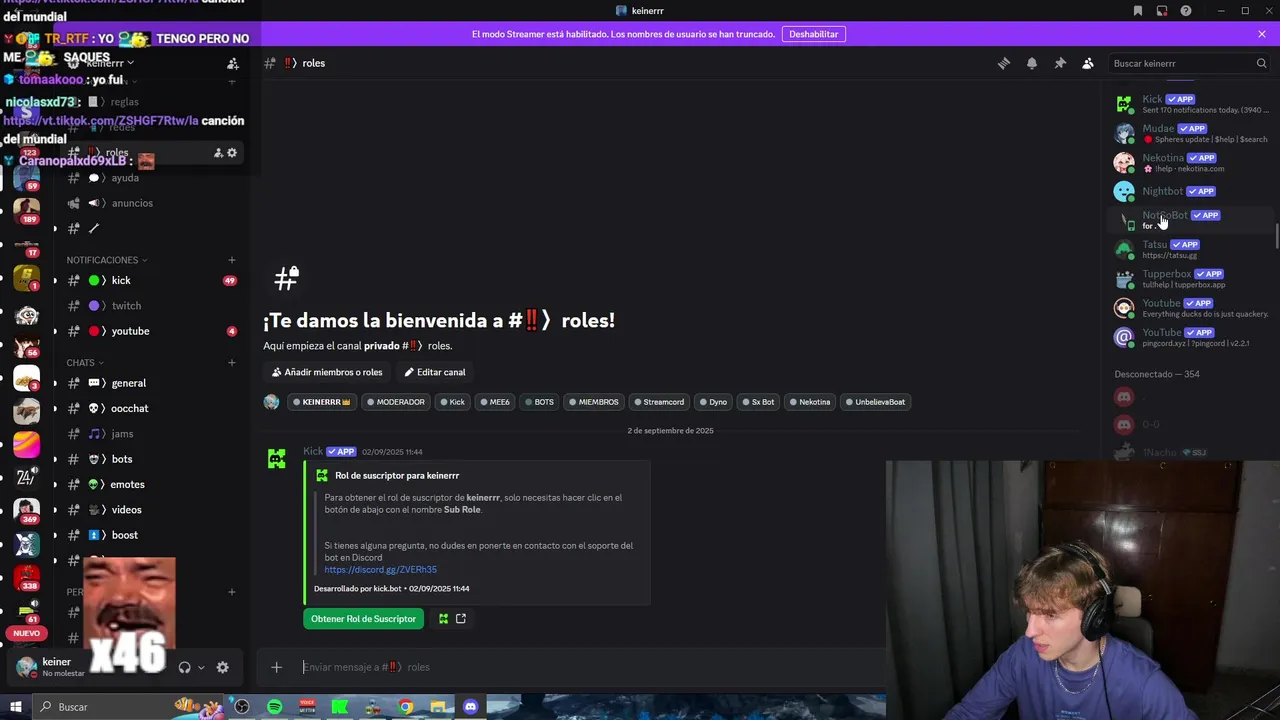Open Google Chrome from the taskbar
This screenshot has width=1280, height=720.
click(x=405, y=707)
